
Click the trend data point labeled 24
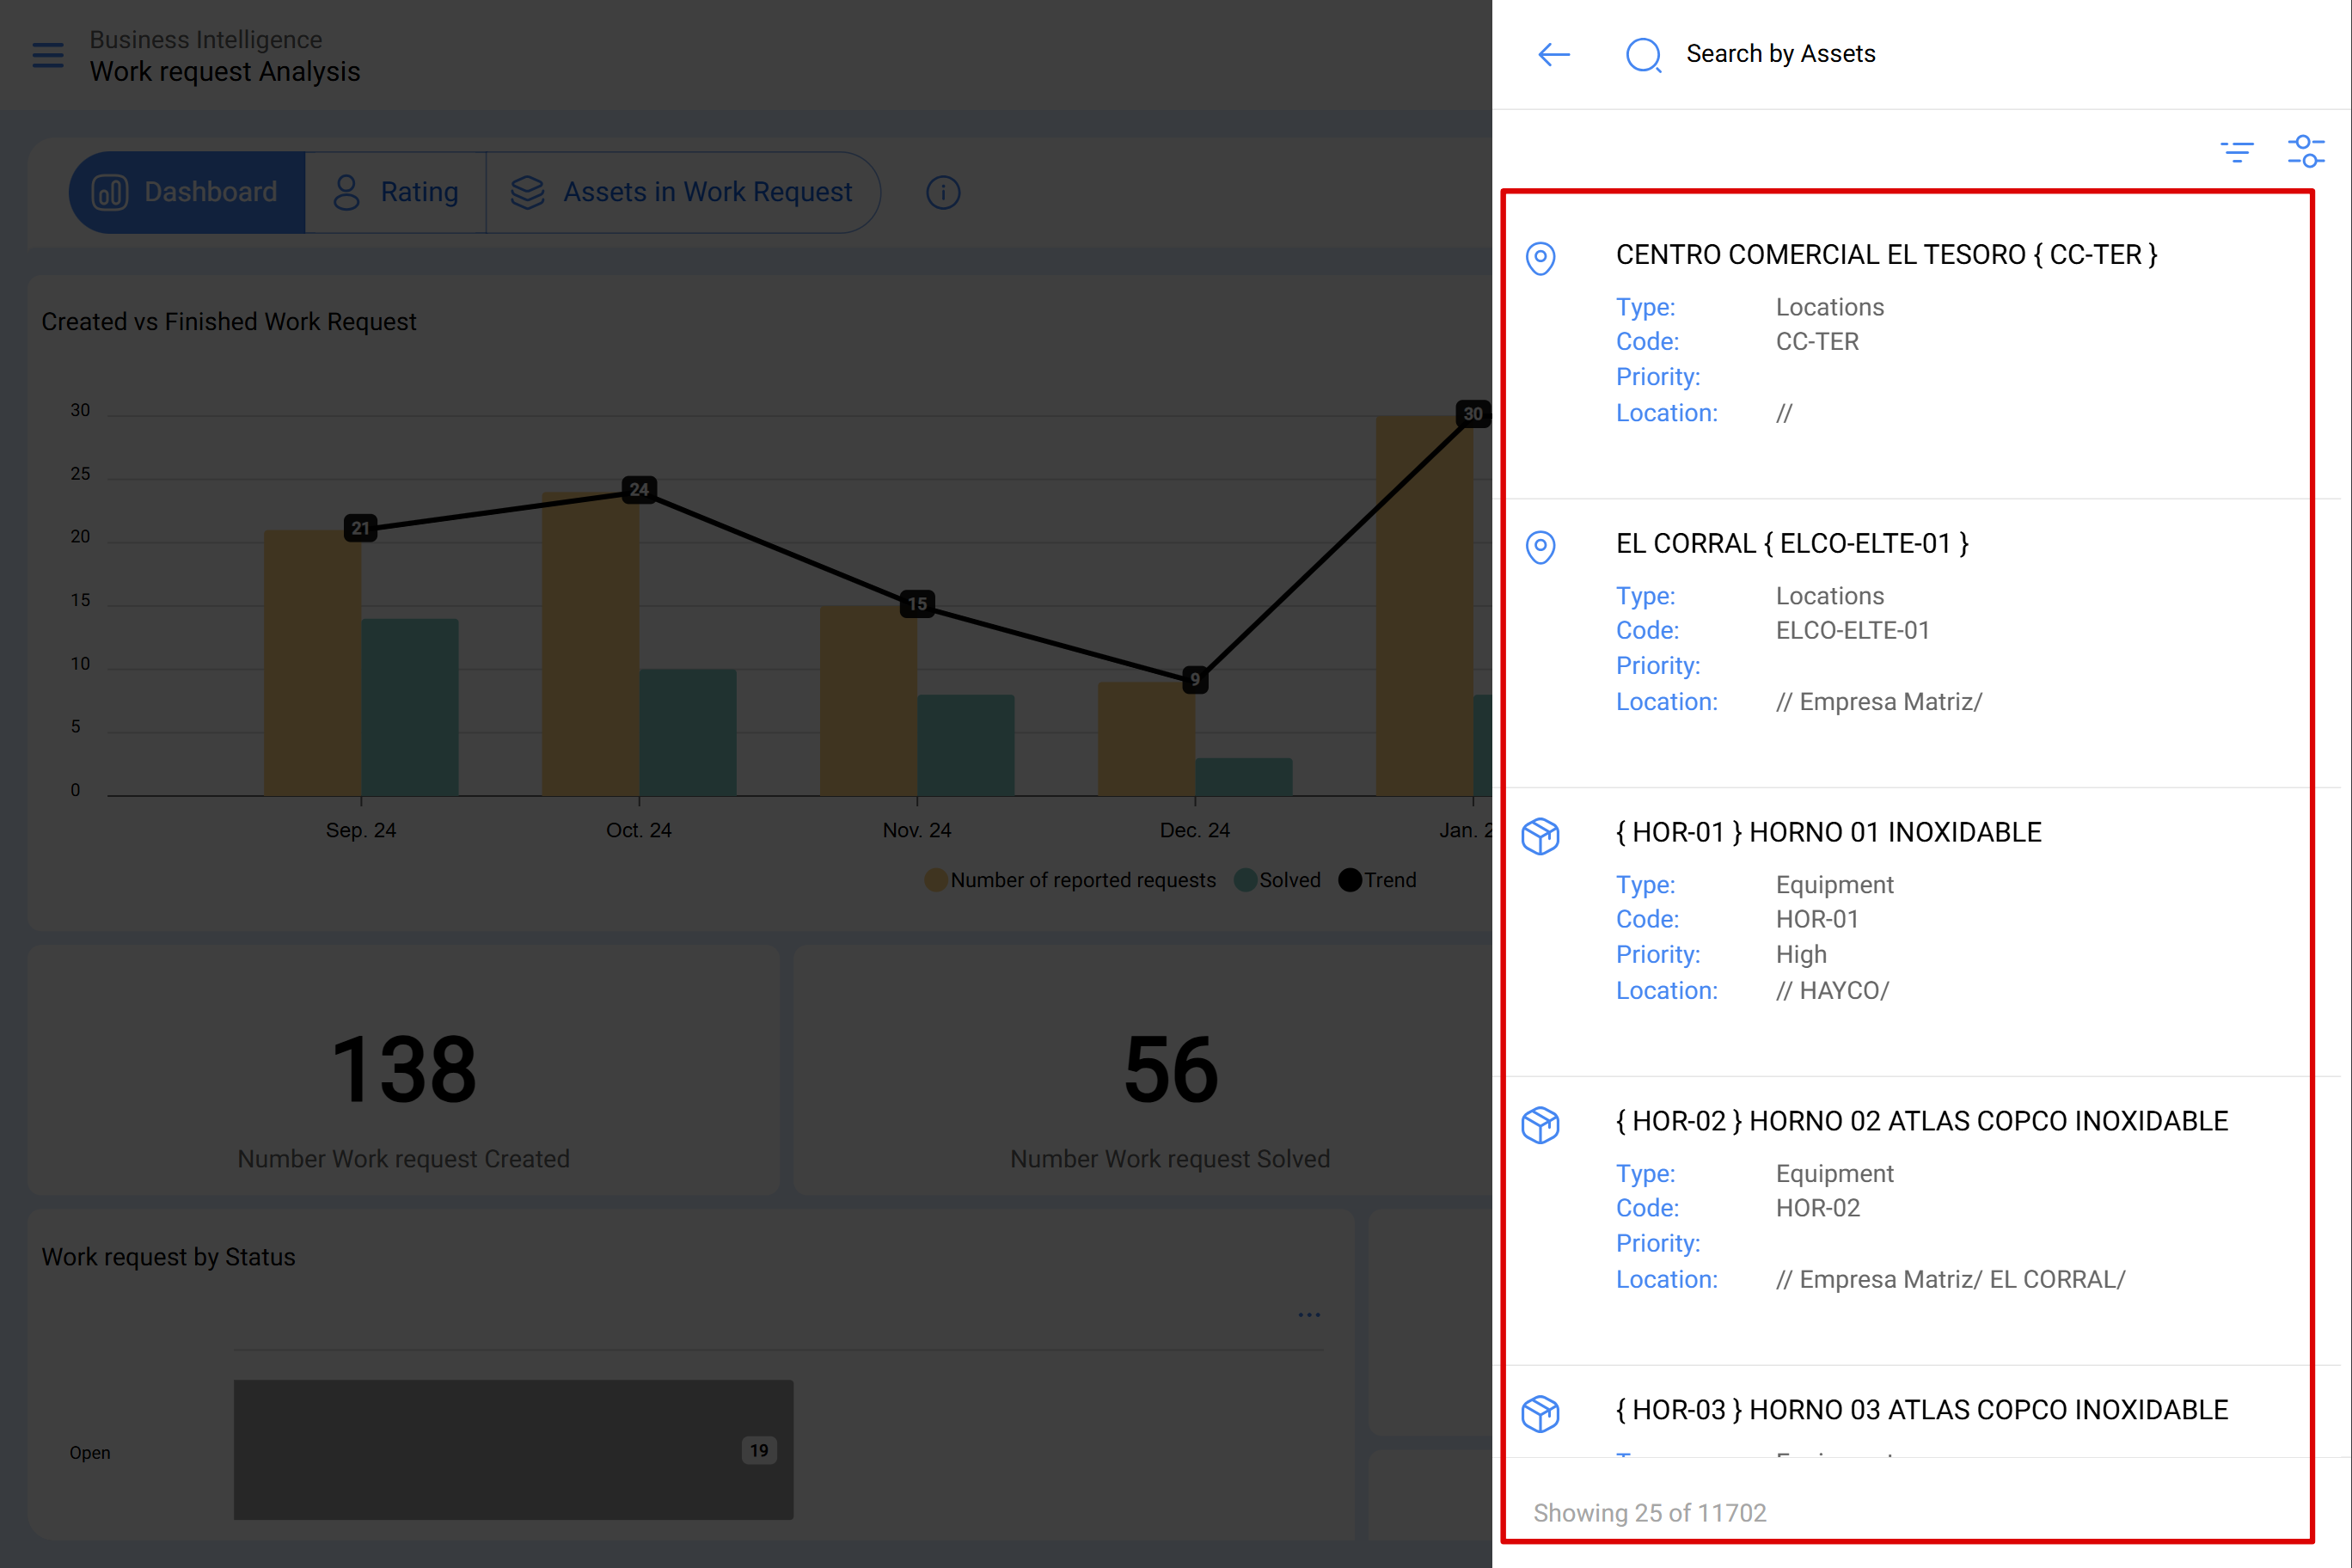[639, 490]
